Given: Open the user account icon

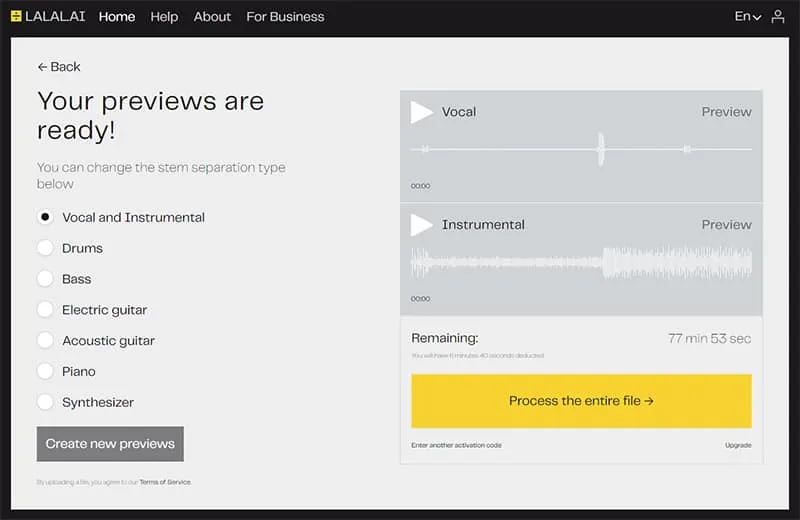Looking at the screenshot, I should point(778,16).
